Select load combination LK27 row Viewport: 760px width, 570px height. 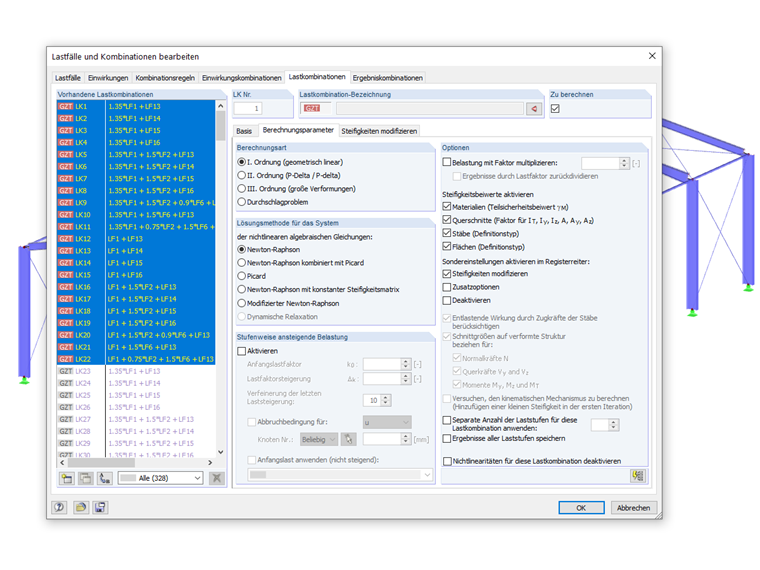(x=136, y=419)
